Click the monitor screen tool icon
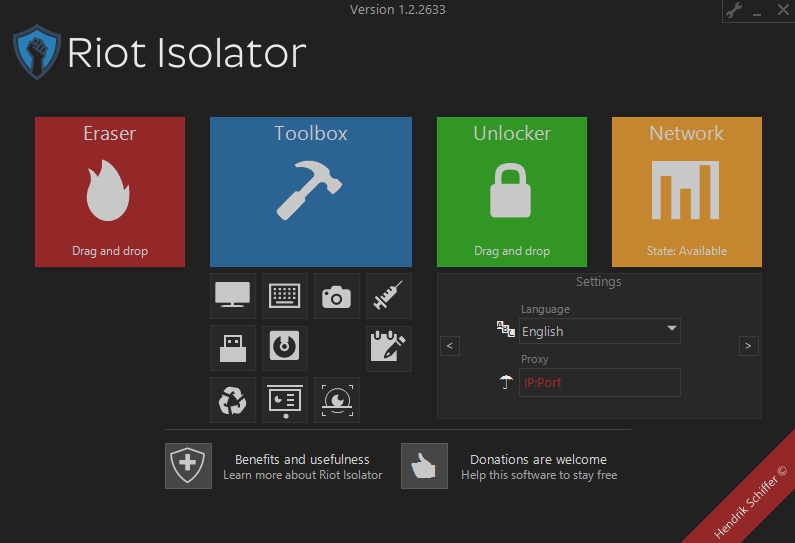The width and height of the screenshot is (795, 543). 233,296
